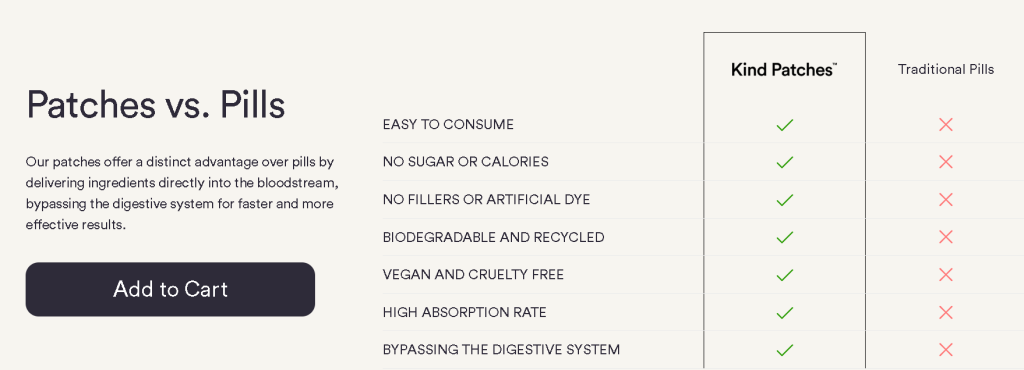
Task: Select the Traditional Pills column header
Action: click(x=946, y=69)
